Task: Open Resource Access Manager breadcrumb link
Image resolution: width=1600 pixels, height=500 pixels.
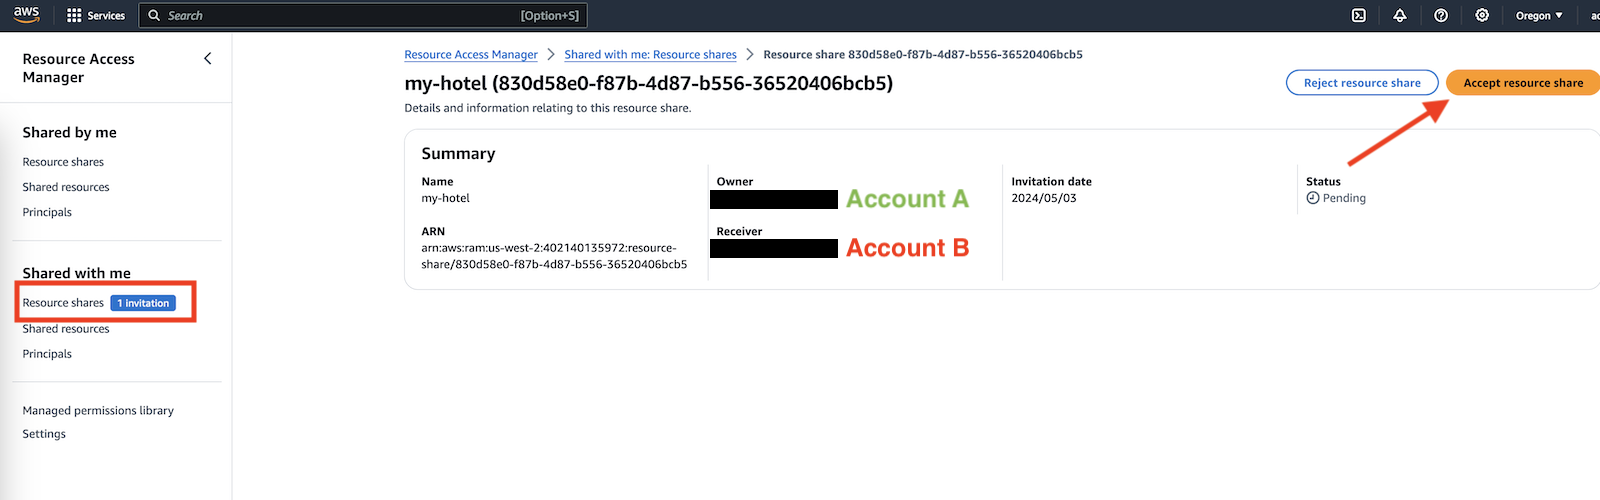Action: [471, 55]
